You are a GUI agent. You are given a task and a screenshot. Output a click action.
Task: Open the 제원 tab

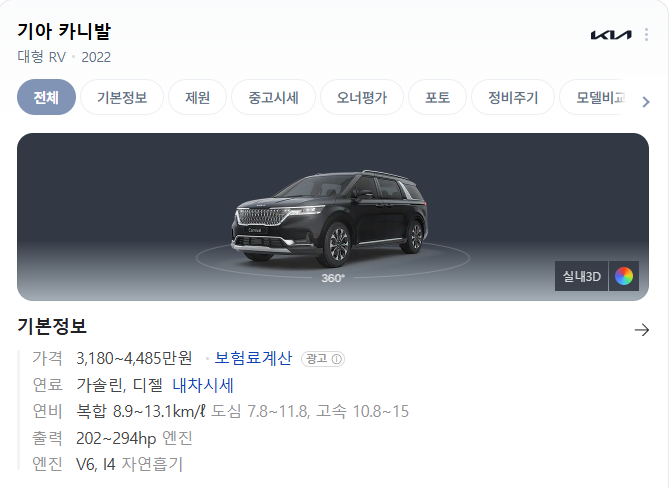click(x=198, y=97)
